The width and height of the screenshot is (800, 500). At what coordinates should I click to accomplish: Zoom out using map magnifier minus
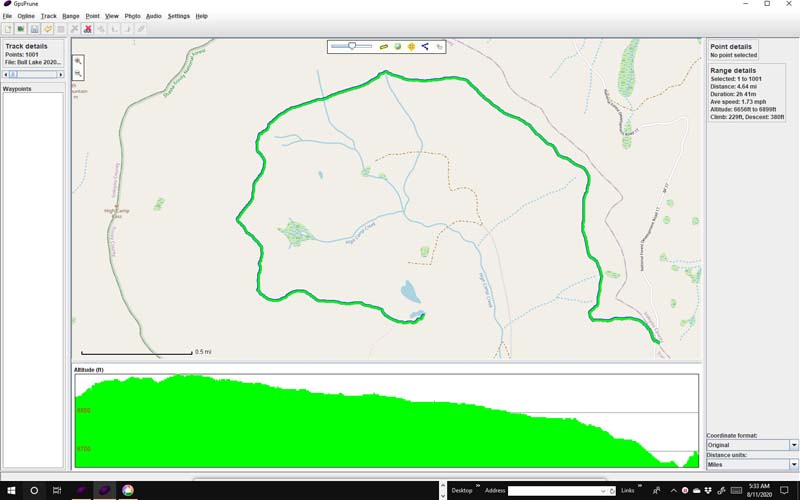pos(78,74)
